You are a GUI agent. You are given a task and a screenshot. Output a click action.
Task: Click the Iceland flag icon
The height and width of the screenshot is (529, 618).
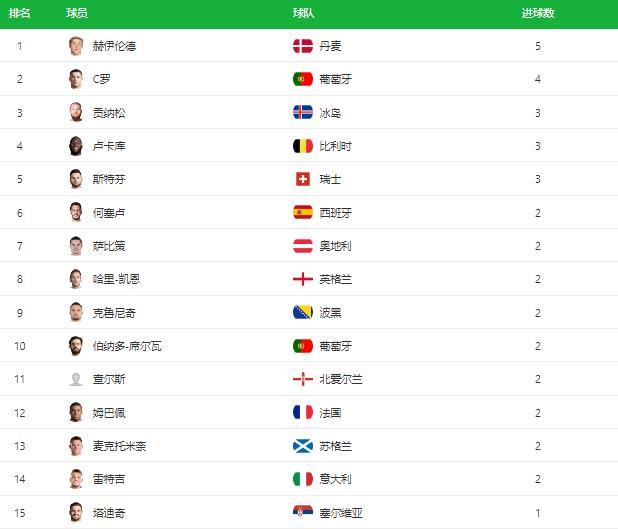click(x=303, y=112)
